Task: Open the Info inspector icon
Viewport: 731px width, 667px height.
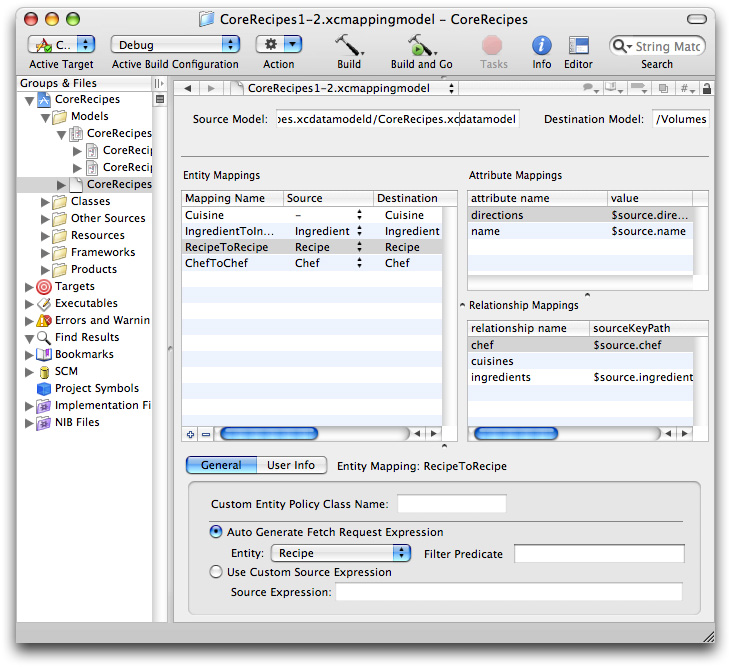Action: (x=541, y=46)
